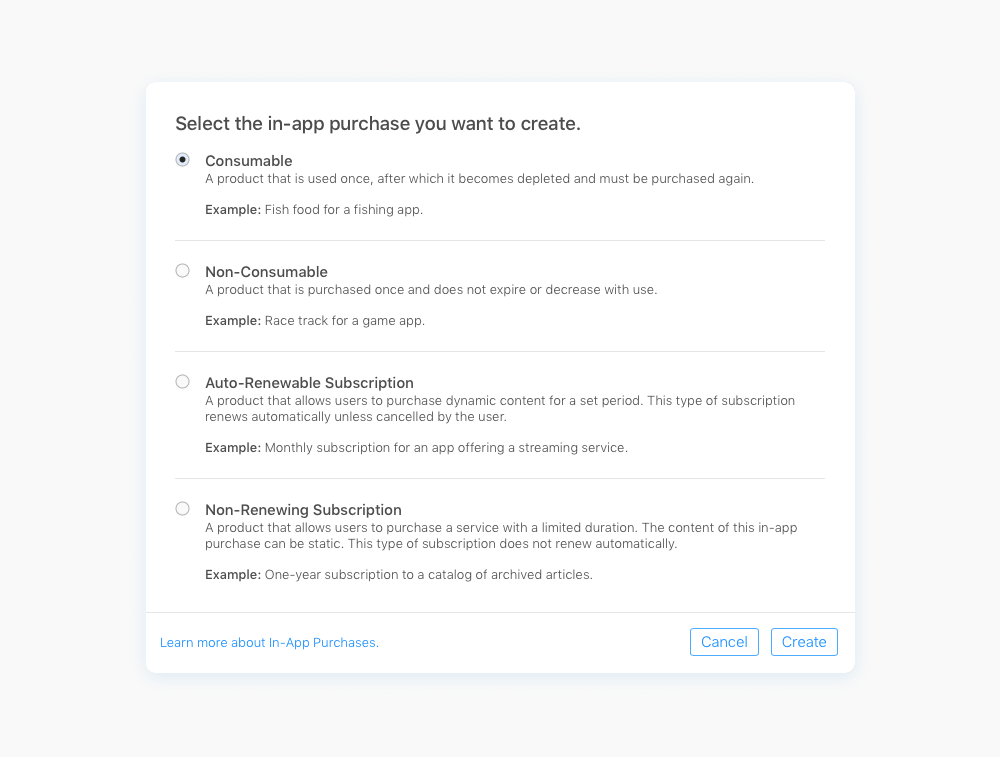Click the Auto-Renewable Subscription title text

point(309,383)
